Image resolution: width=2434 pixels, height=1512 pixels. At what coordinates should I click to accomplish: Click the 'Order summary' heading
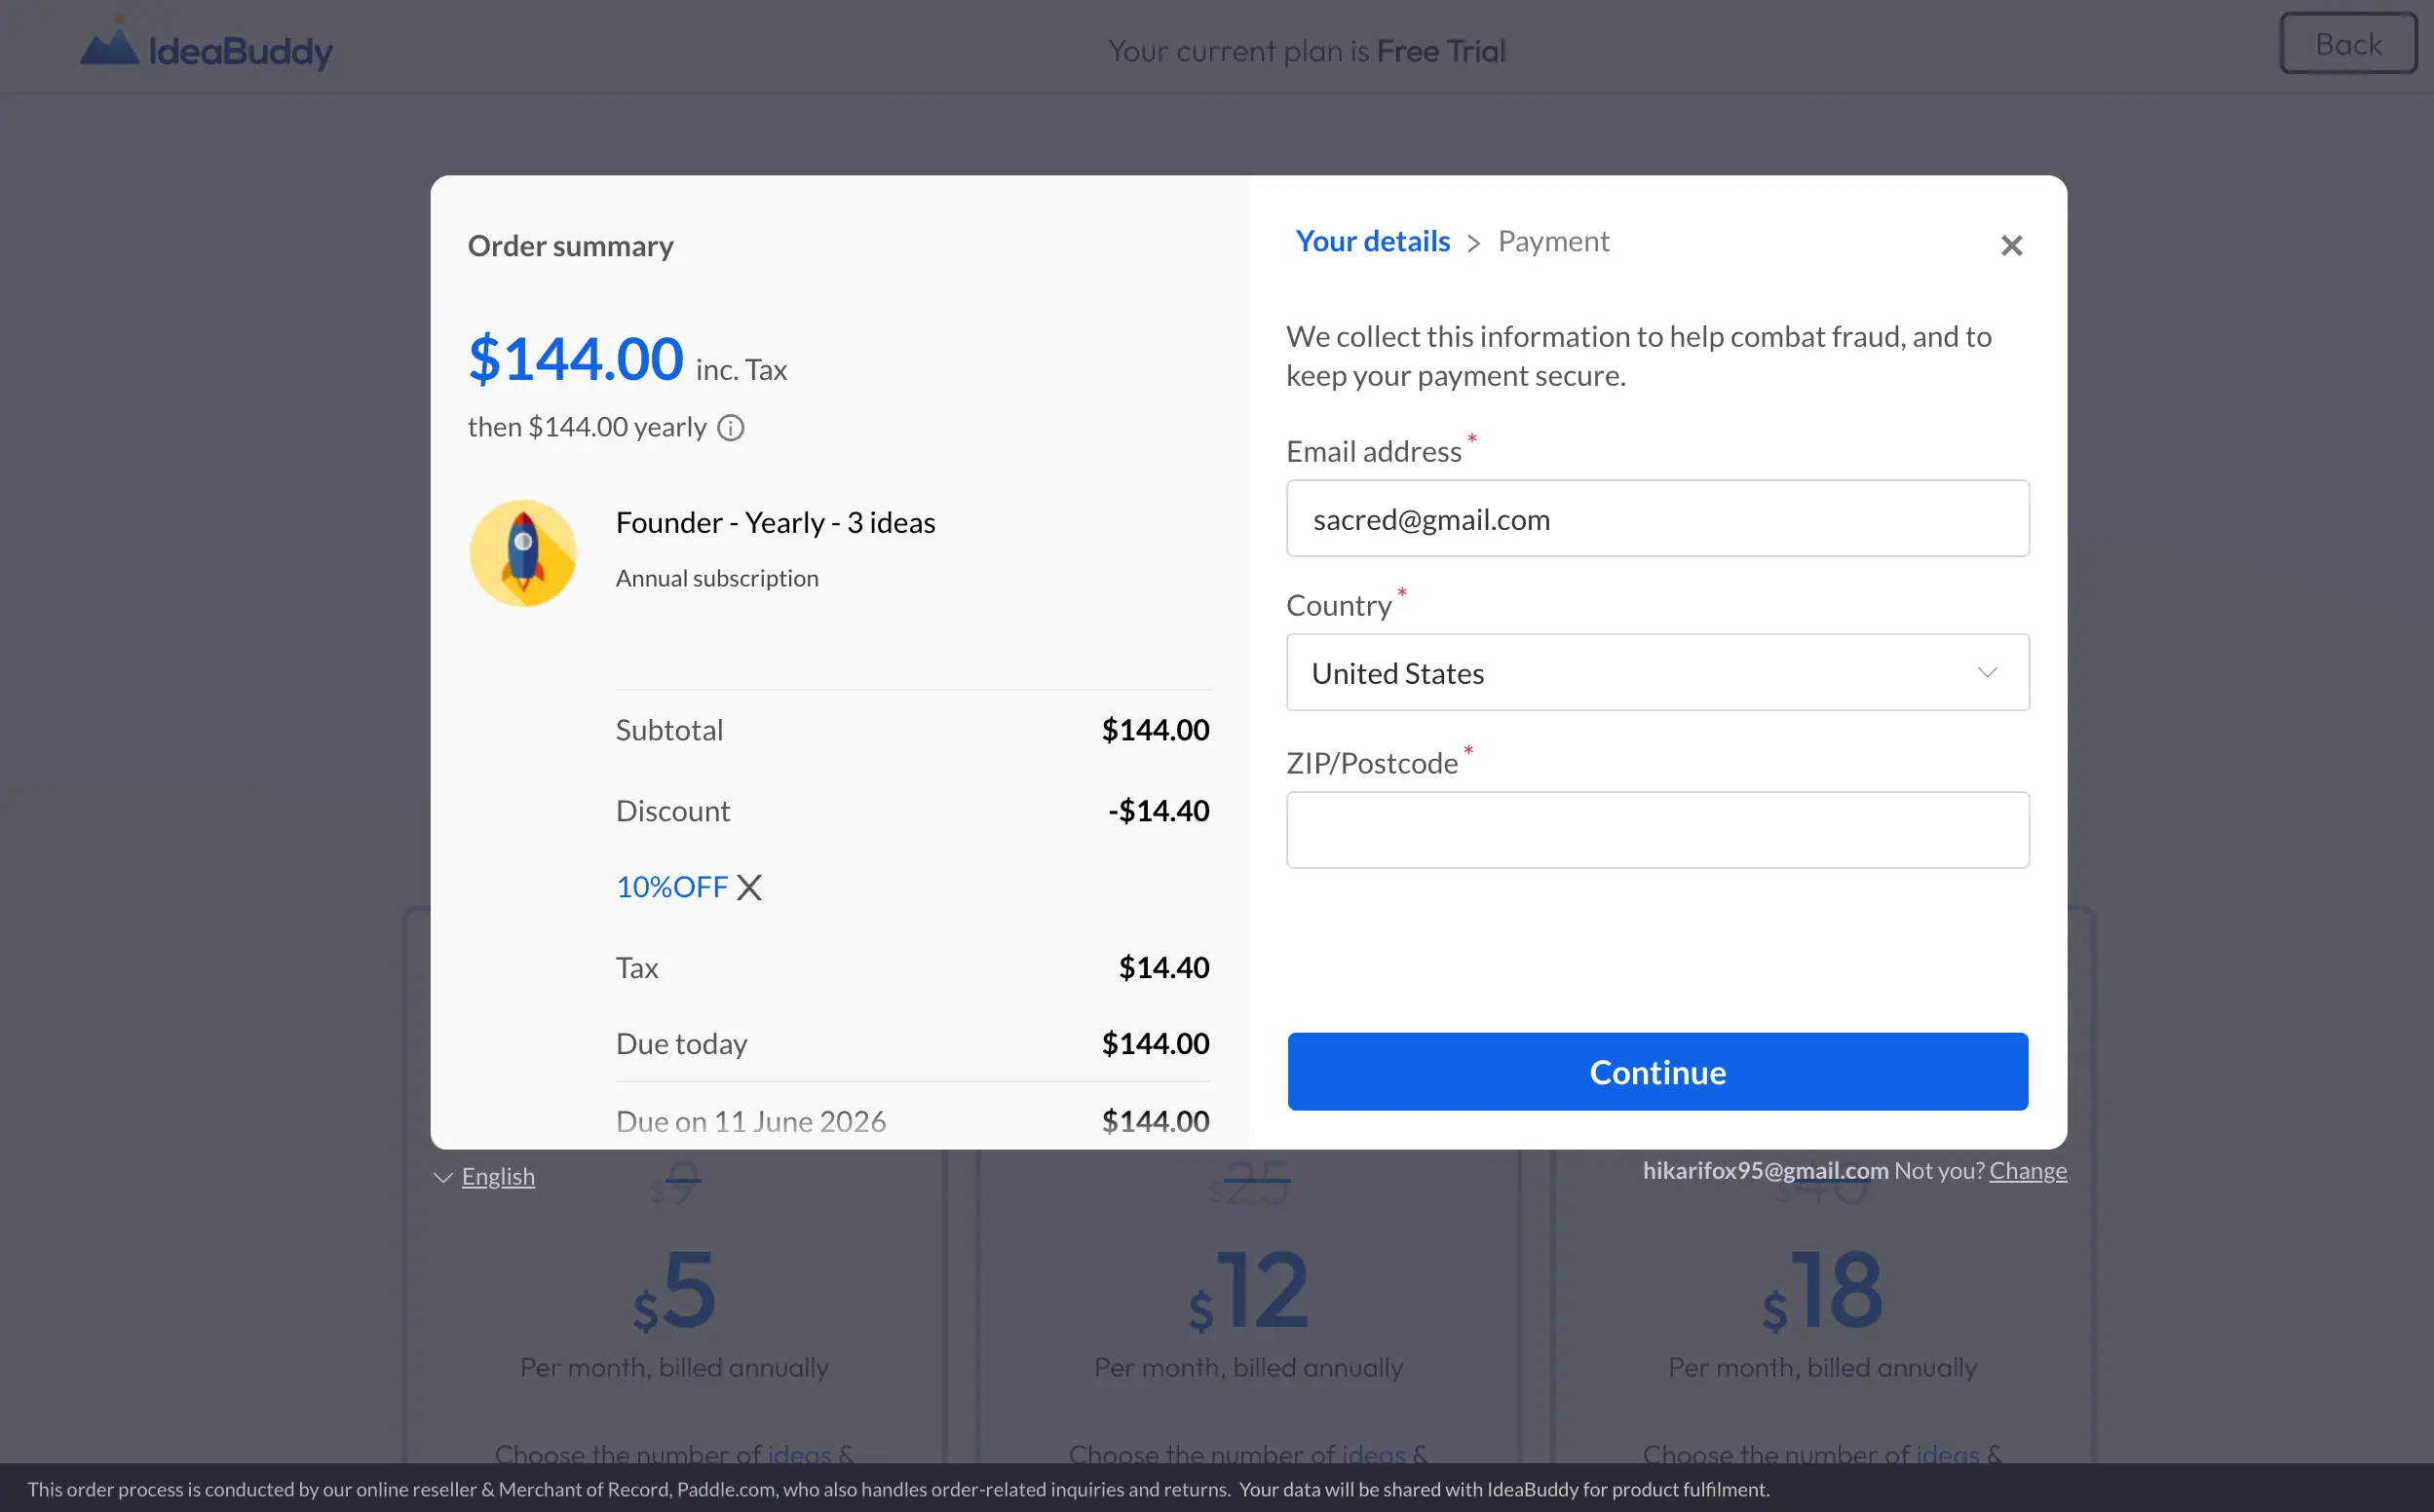(570, 246)
